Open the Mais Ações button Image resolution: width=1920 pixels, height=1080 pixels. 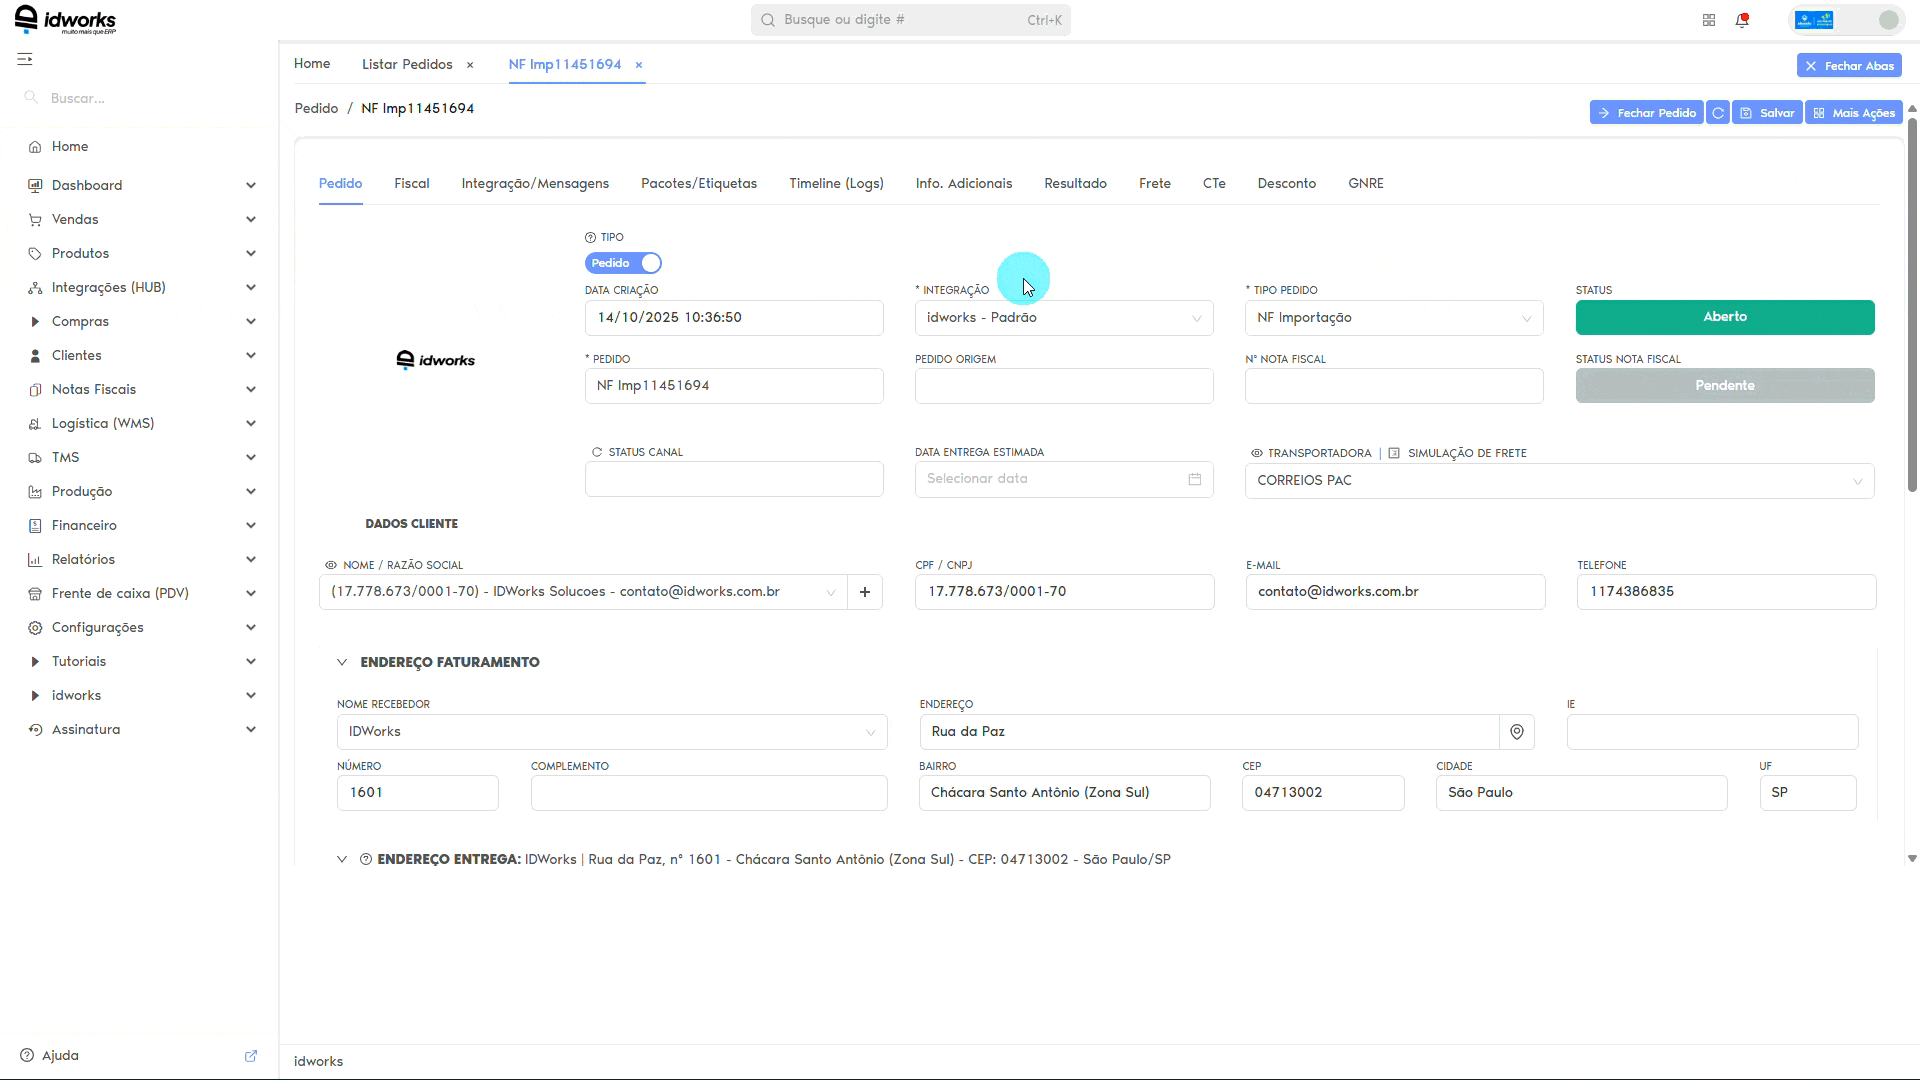1854,113
